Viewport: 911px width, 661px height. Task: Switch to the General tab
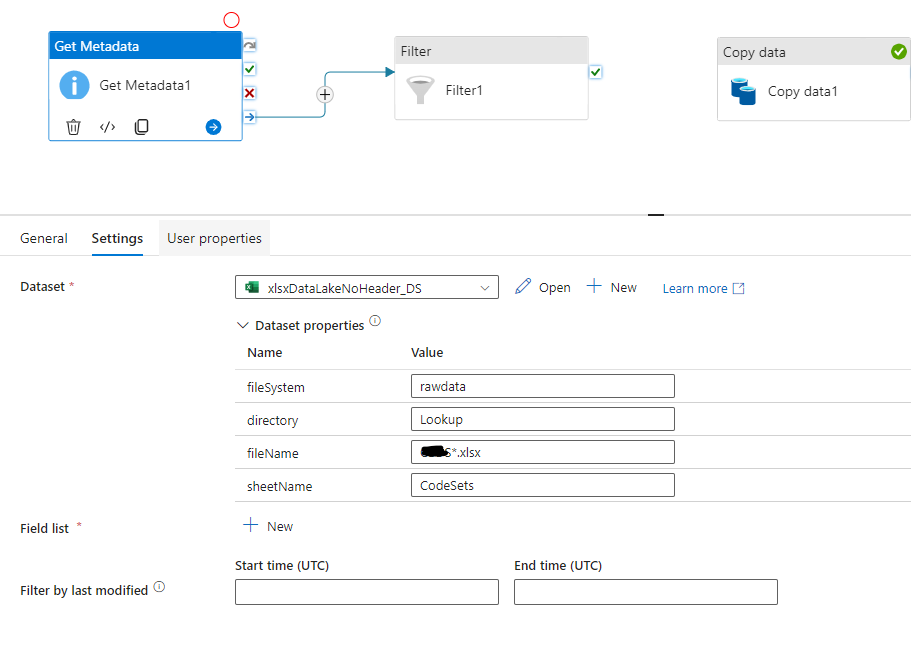44,238
